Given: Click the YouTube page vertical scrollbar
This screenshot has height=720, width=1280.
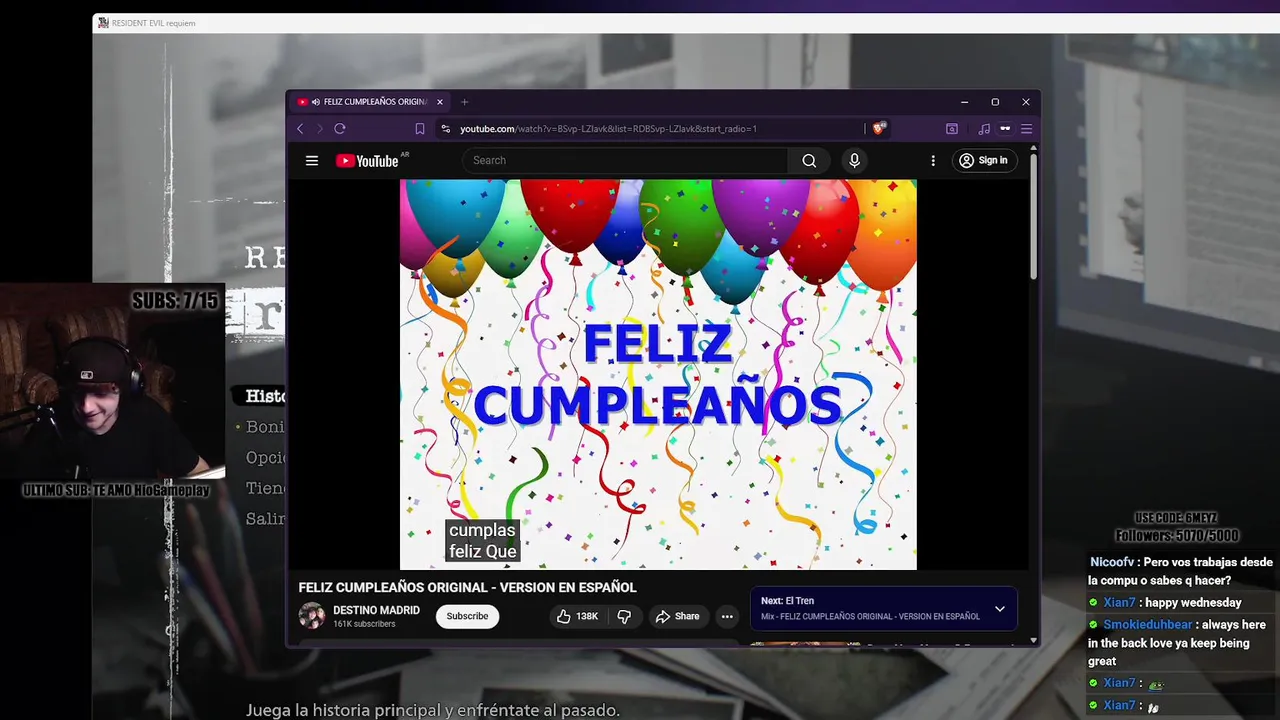Looking at the screenshot, I should point(1033,215).
